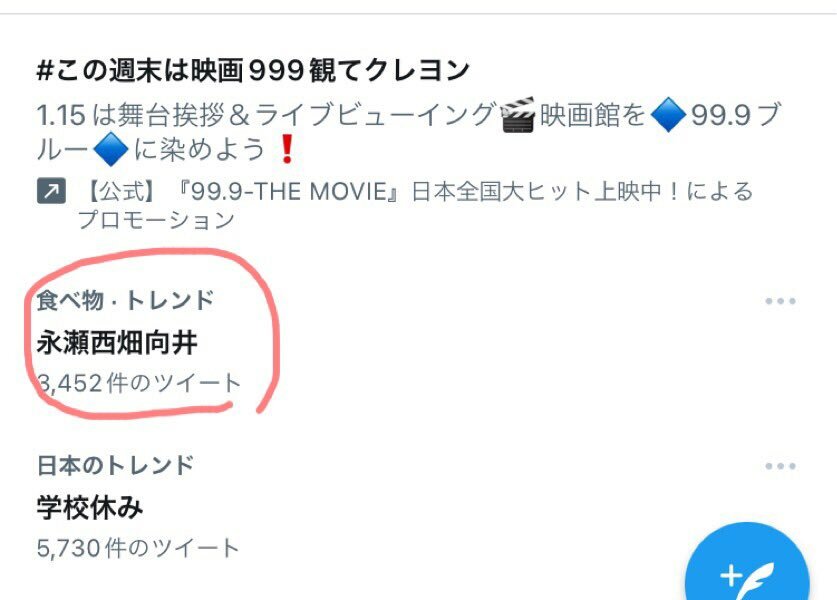Viewport: 837px width, 600px height.
Task: Open more options for 学校休み trend
Action: pyautogui.click(x=780, y=466)
